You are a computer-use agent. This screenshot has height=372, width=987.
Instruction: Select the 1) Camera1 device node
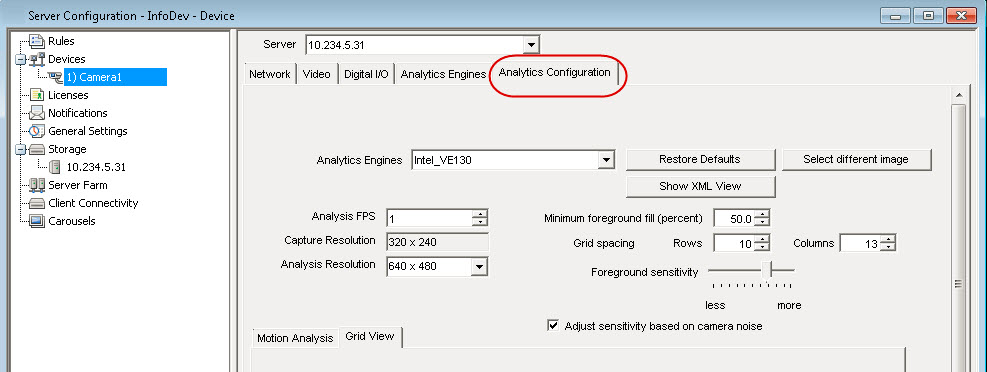click(115, 77)
